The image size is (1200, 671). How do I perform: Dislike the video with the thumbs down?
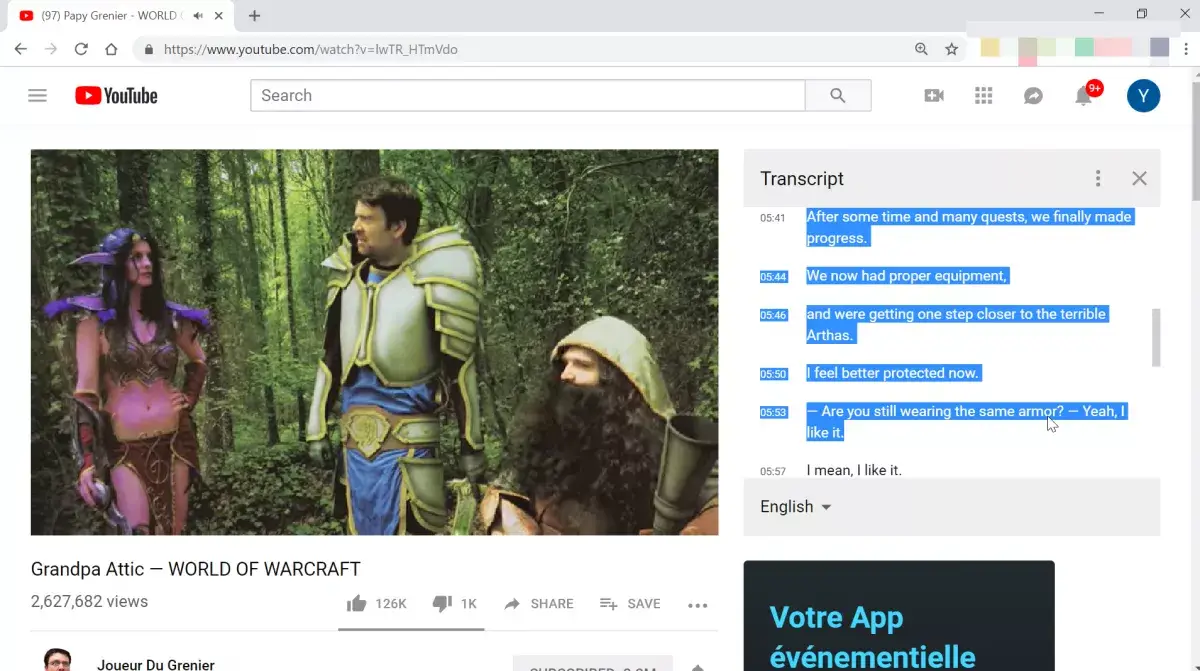pyautogui.click(x=442, y=603)
